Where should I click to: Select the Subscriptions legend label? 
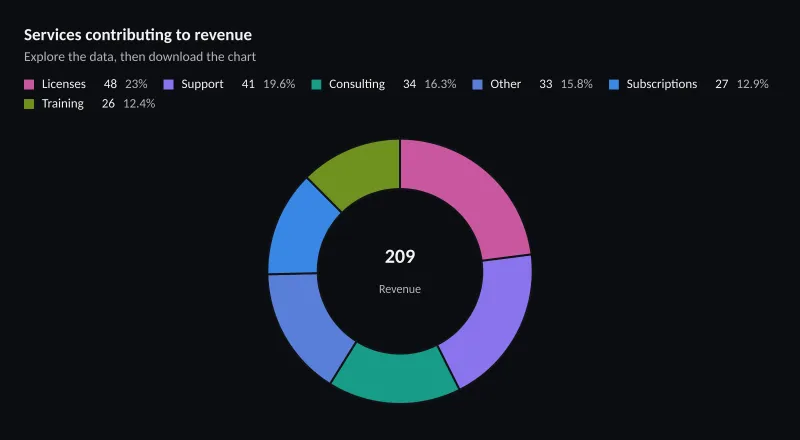662,84
